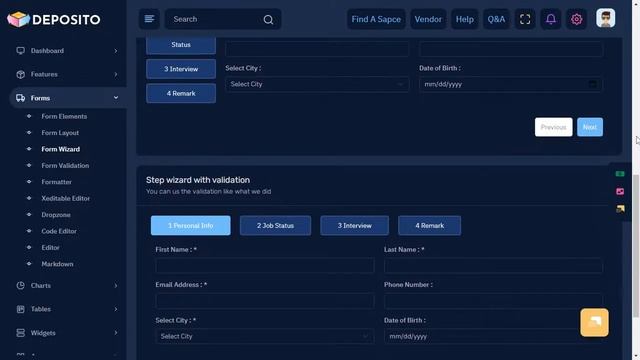Click the page vertical scrollbar
Screen dimensions: 640x360
click(636, 245)
